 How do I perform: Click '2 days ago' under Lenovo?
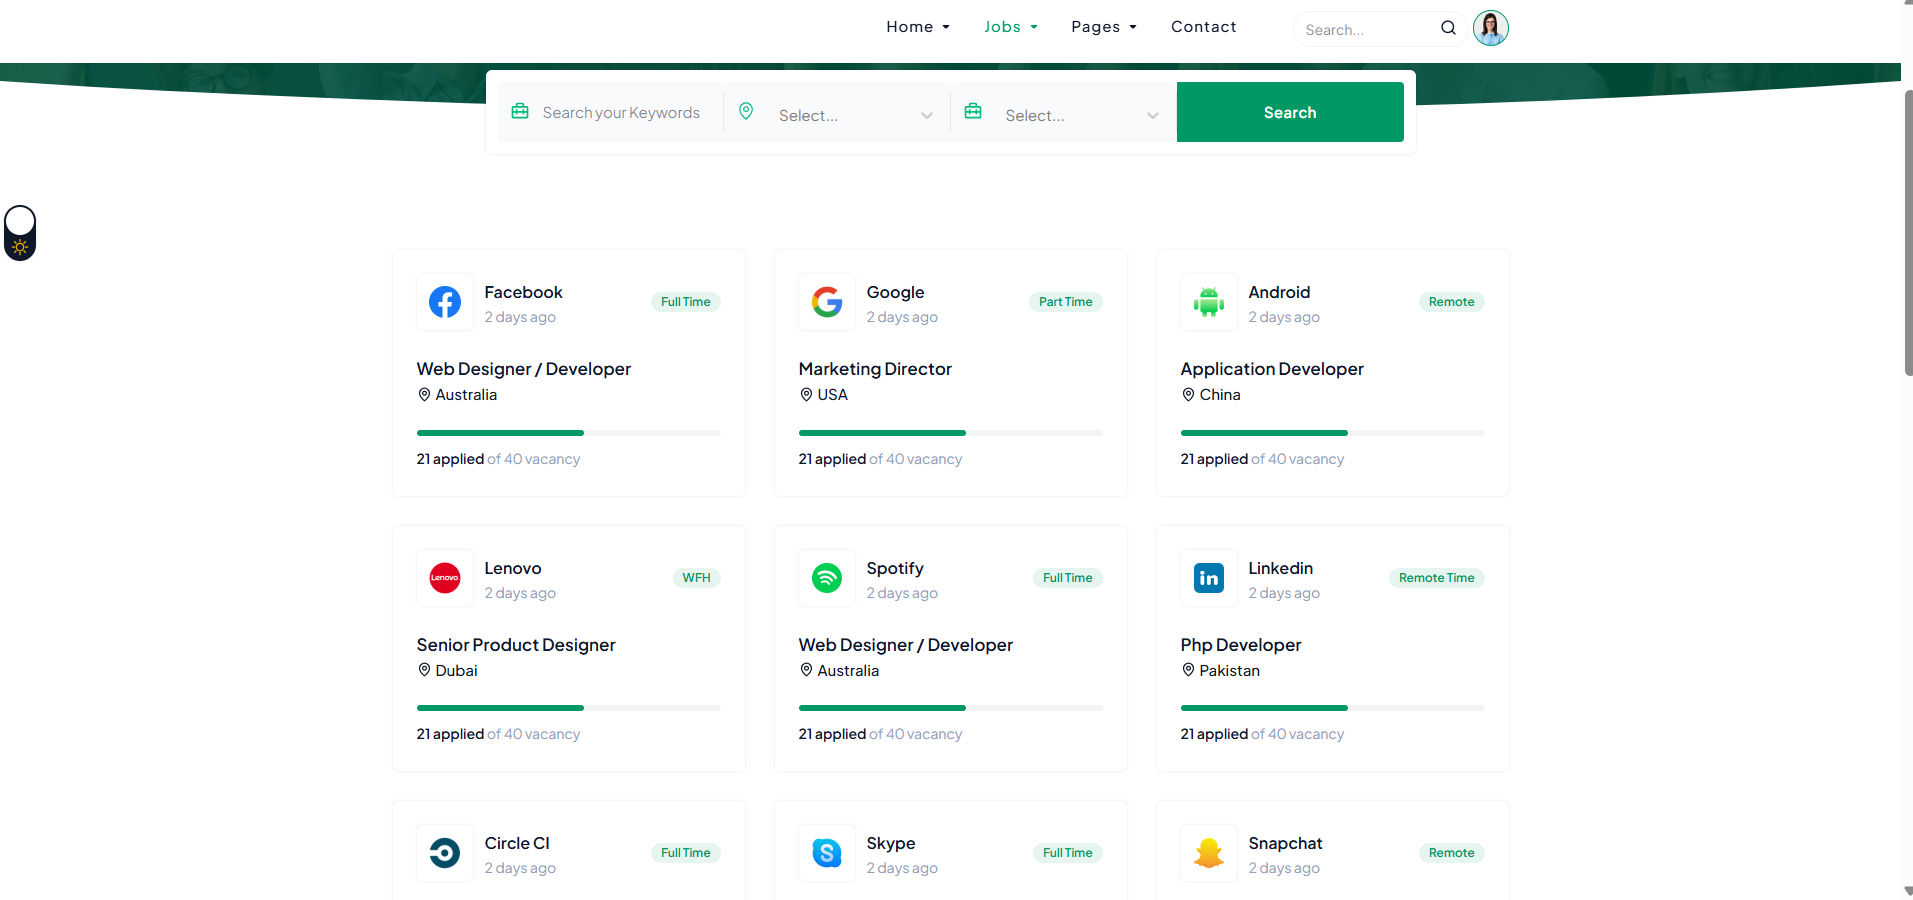pos(520,593)
